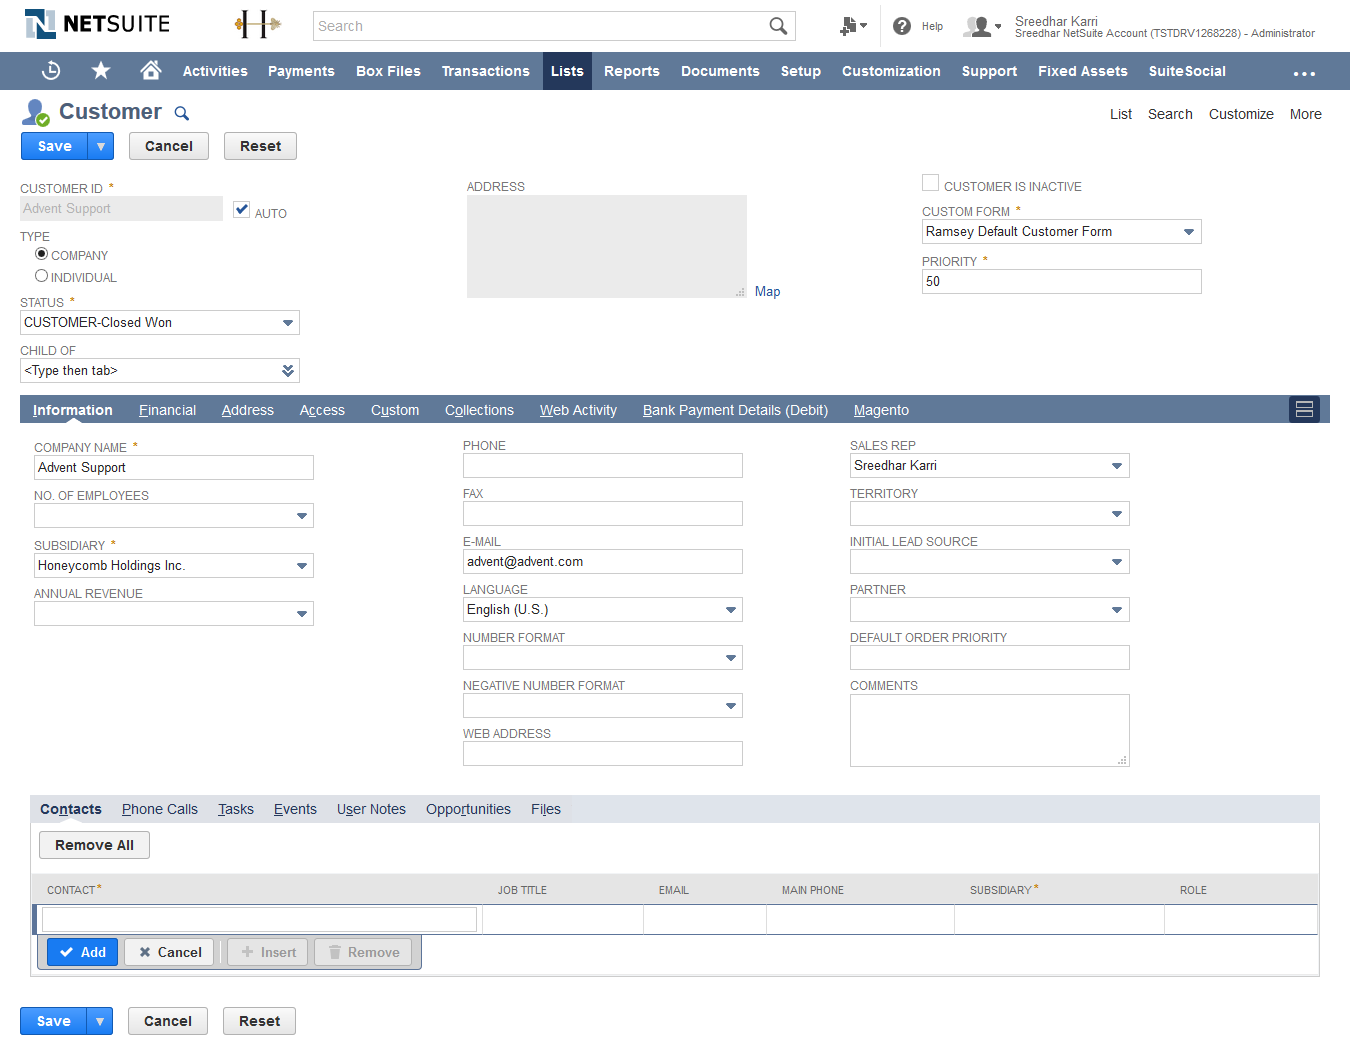
Task: Open the Customization menu
Action: point(891,71)
